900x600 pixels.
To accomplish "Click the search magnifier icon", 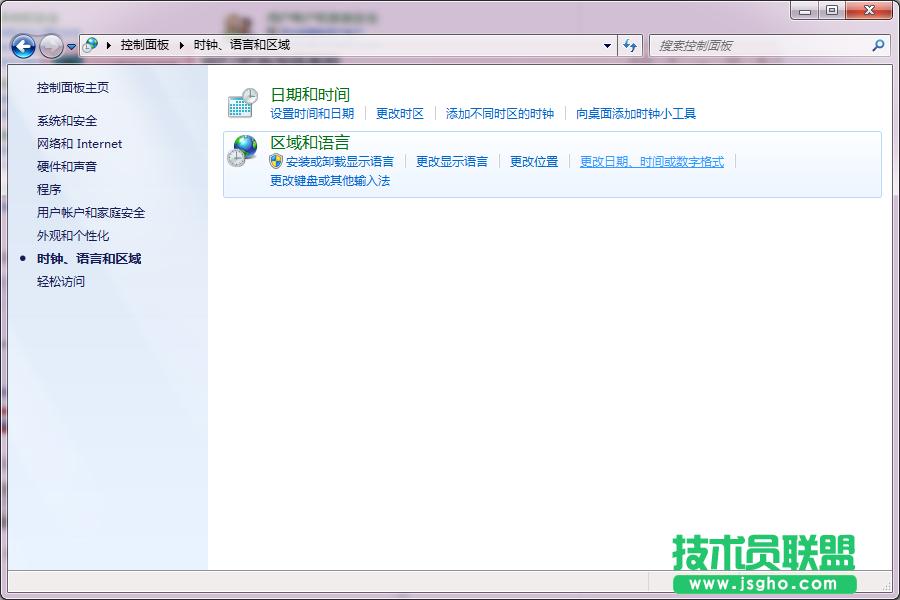I will [x=876, y=46].
